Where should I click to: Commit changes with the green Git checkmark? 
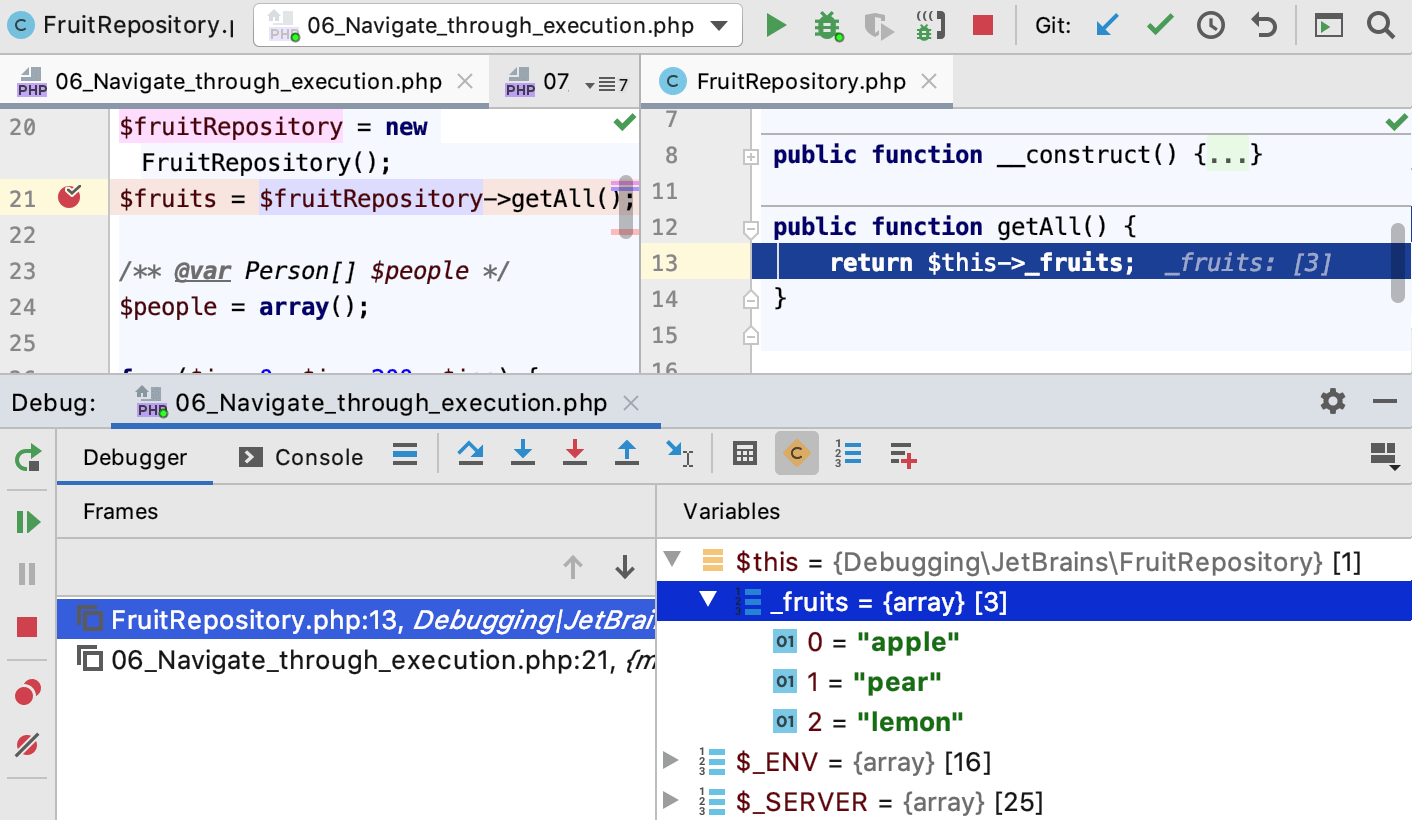point(1160,26)
